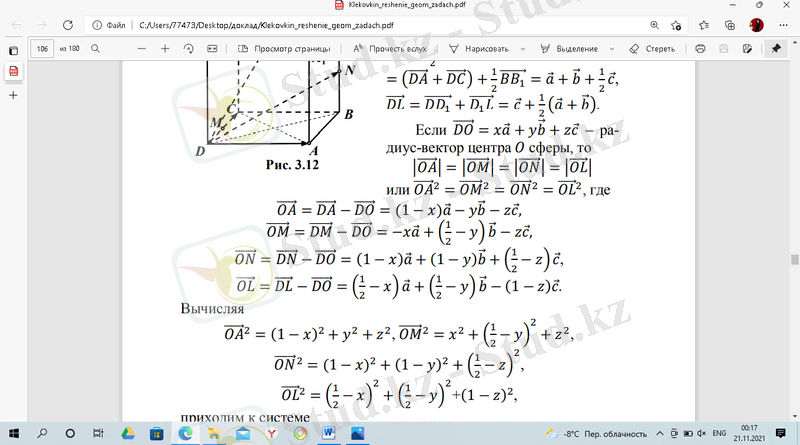Open the Favorites list icon
This screenshot has height=445, width=800.
(x=704, y=25)
